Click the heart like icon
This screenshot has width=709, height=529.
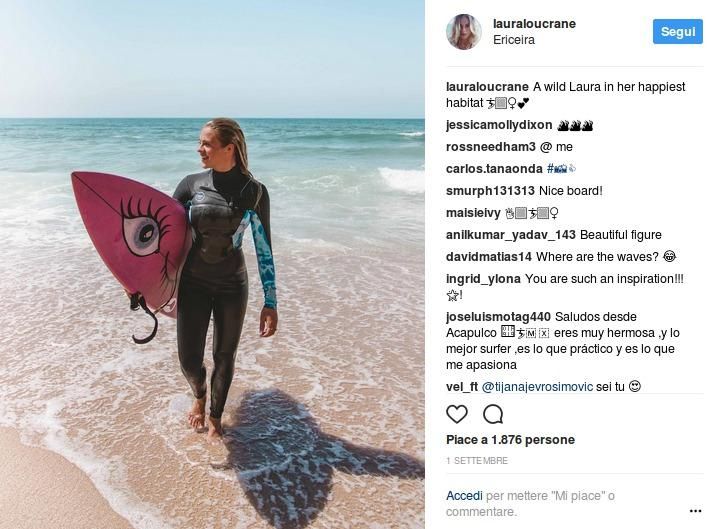click(x=457, y=414)
